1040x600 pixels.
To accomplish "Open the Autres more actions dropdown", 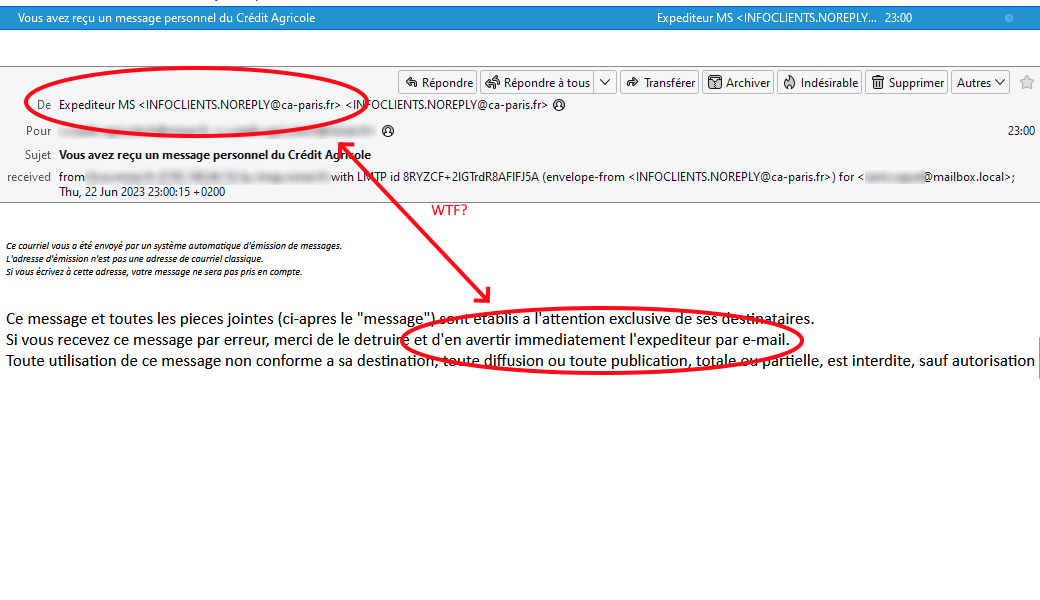I will coord(980,83).
